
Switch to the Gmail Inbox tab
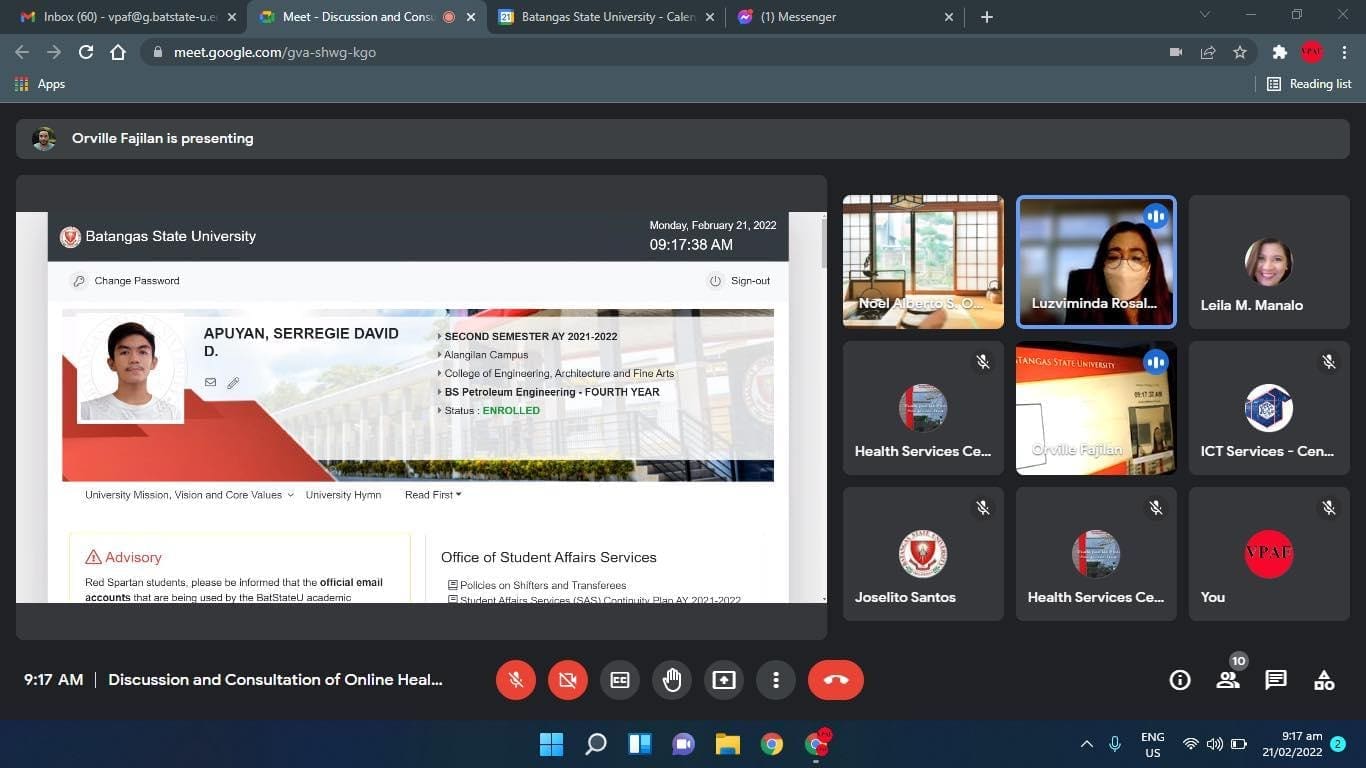pyautogui.click(x=126, y=17)
